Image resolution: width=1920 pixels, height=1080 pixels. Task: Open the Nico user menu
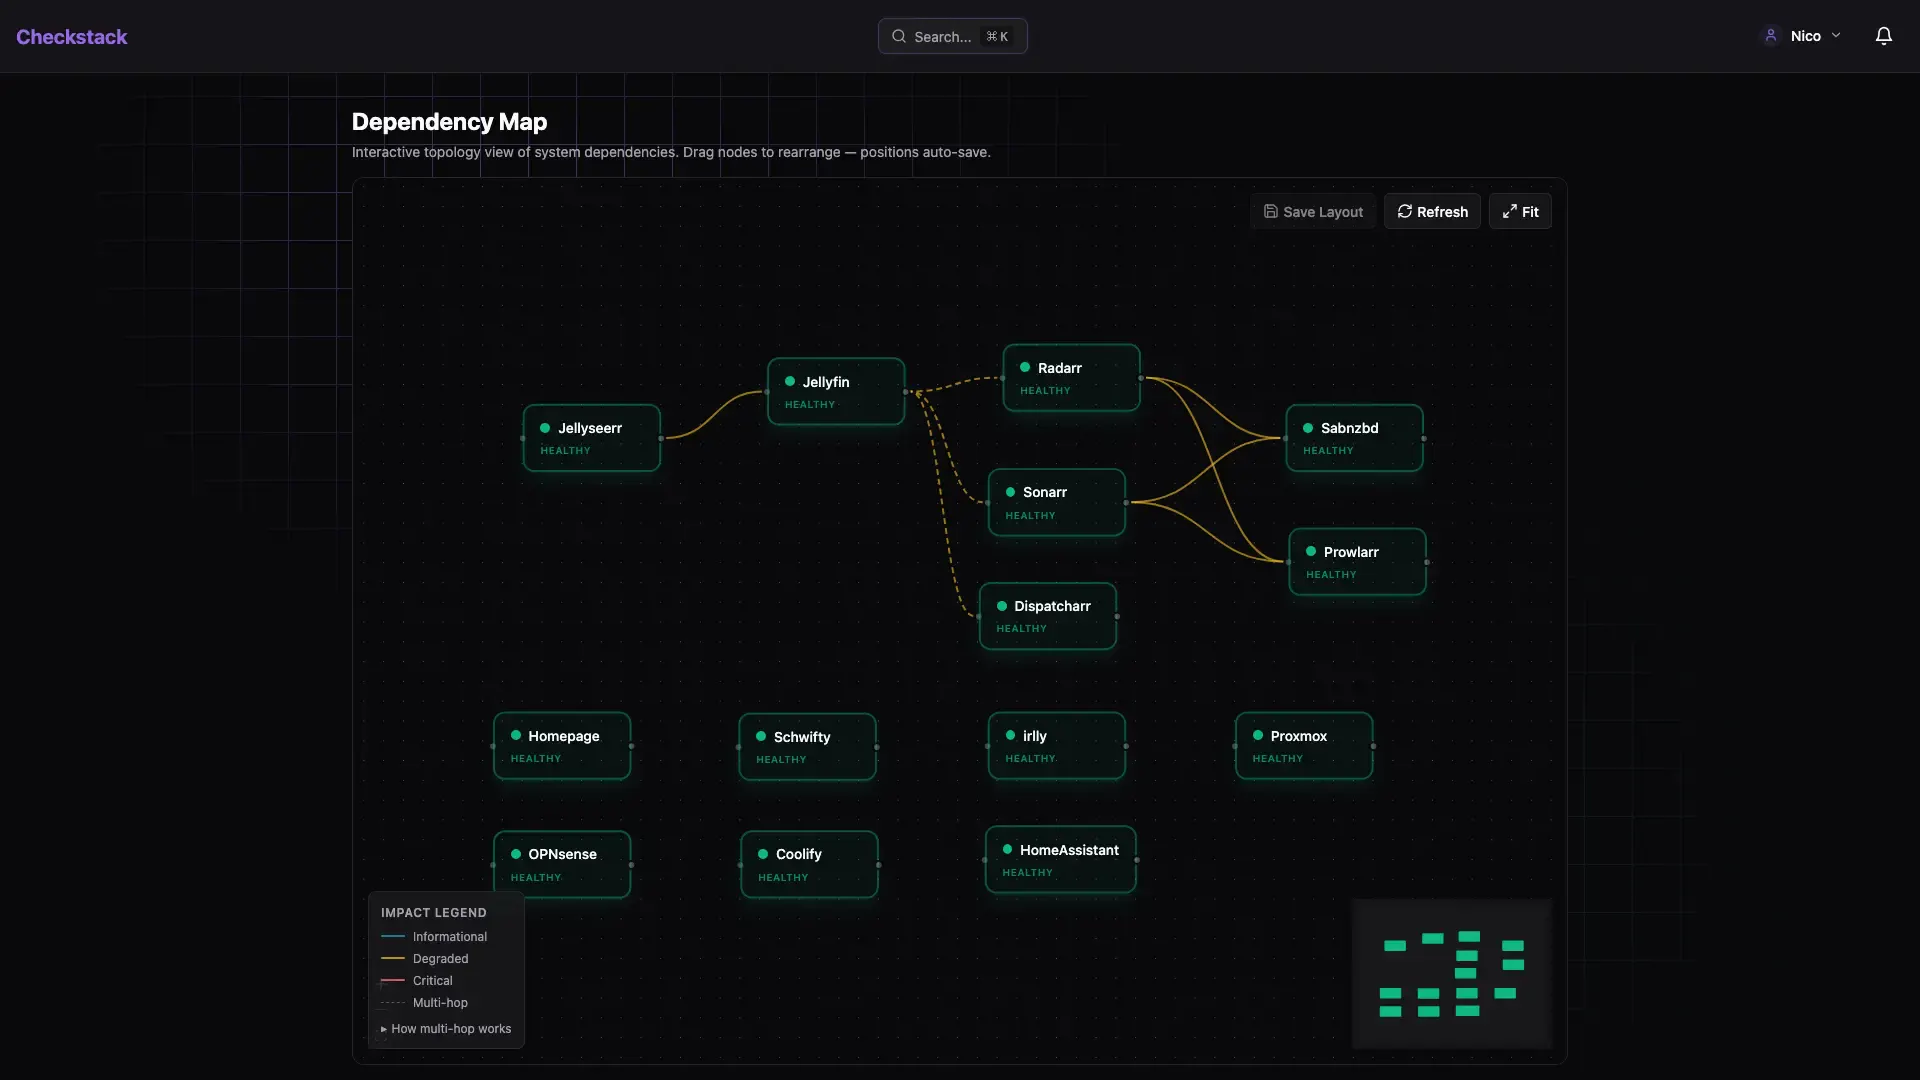(1801, 36)
